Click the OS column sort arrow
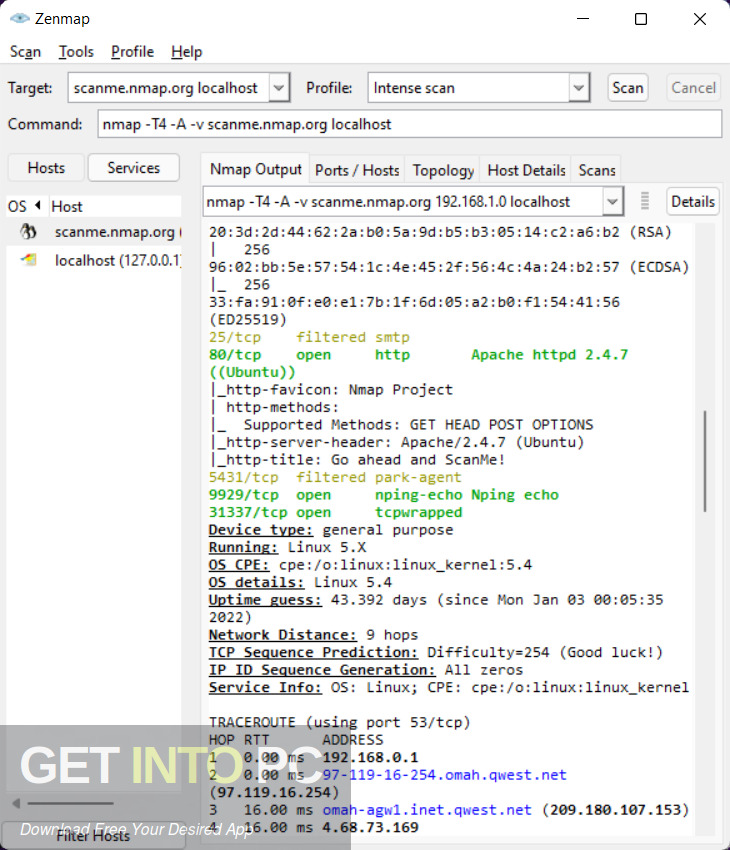This screenshot has height=850, width=730. click(37, 205)
